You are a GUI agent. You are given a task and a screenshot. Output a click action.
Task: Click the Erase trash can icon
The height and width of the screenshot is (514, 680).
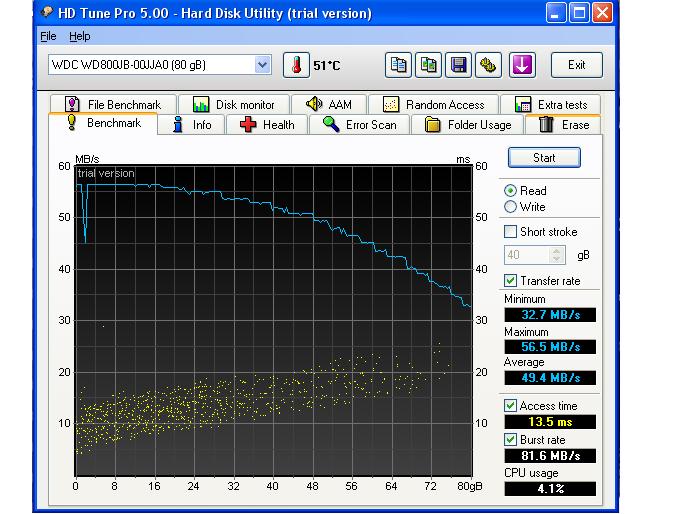[x=546, y=124]
